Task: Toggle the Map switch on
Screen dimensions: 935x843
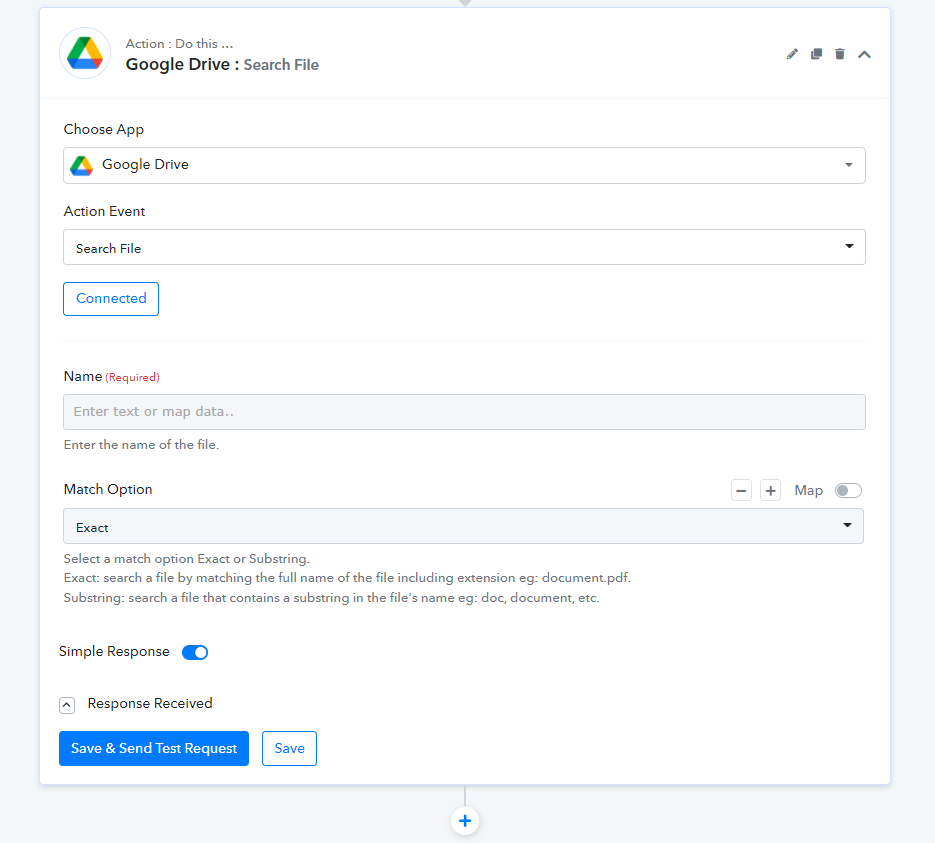Action: [848, 491]
